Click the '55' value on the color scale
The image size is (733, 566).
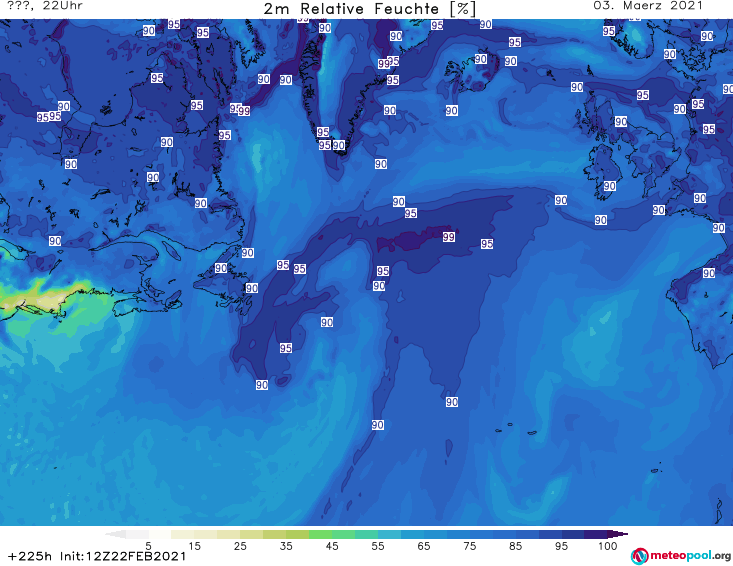coord(378,546)
